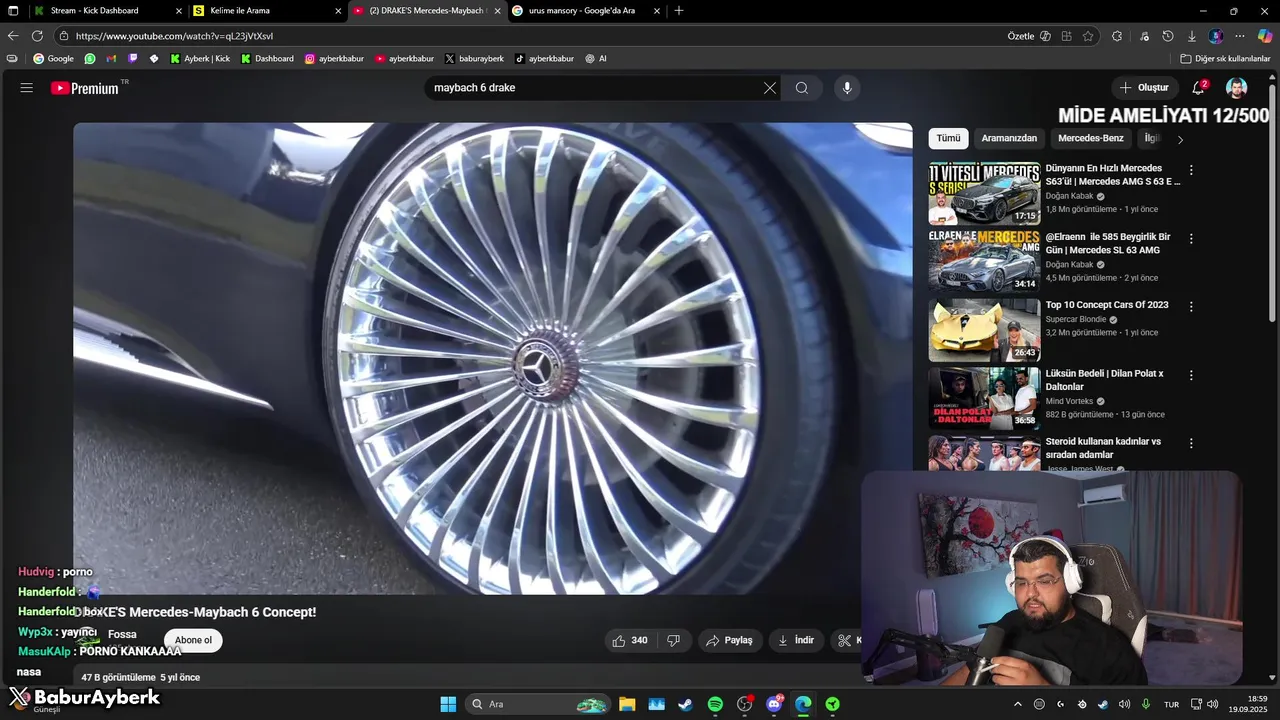Show more filter chips with right arrow
Image resolution: width=1280 pixels, height=720 pixels.
(x=1180, y=139)
